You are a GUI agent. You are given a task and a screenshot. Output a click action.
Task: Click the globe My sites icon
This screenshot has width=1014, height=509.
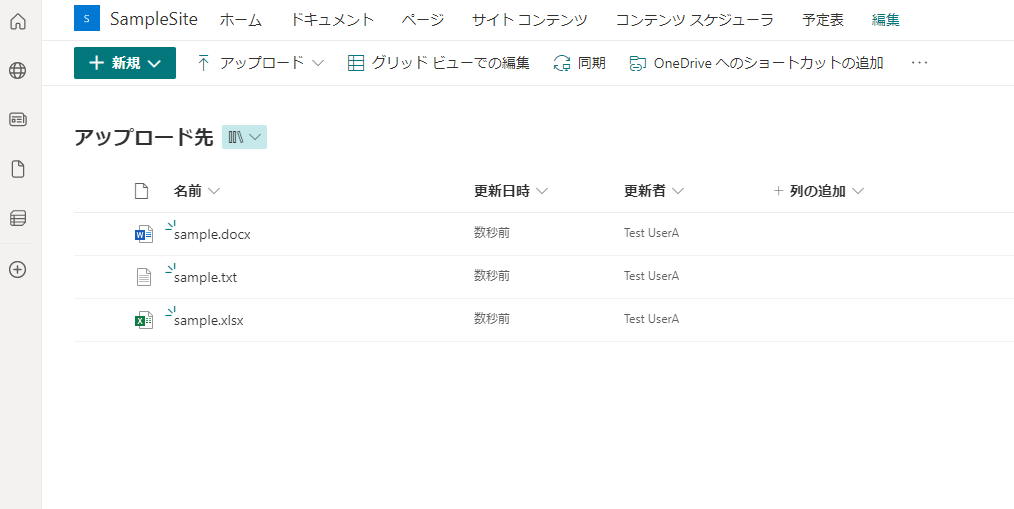point(18,70)
